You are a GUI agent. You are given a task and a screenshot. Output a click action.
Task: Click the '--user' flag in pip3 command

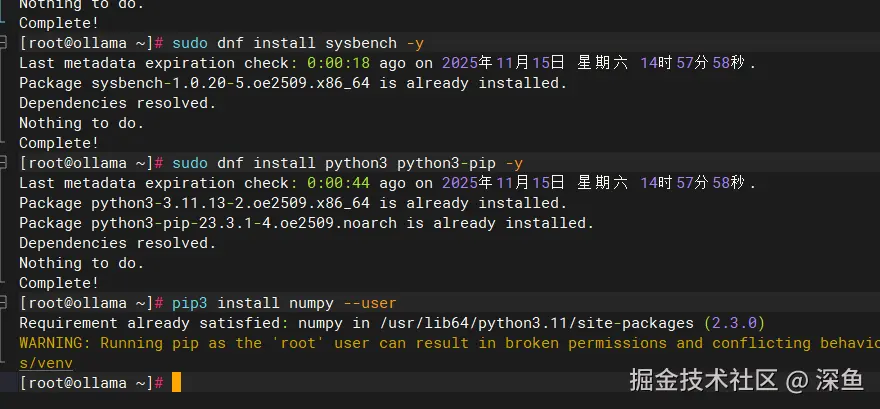pyautogui.click(x=370, y=303)
